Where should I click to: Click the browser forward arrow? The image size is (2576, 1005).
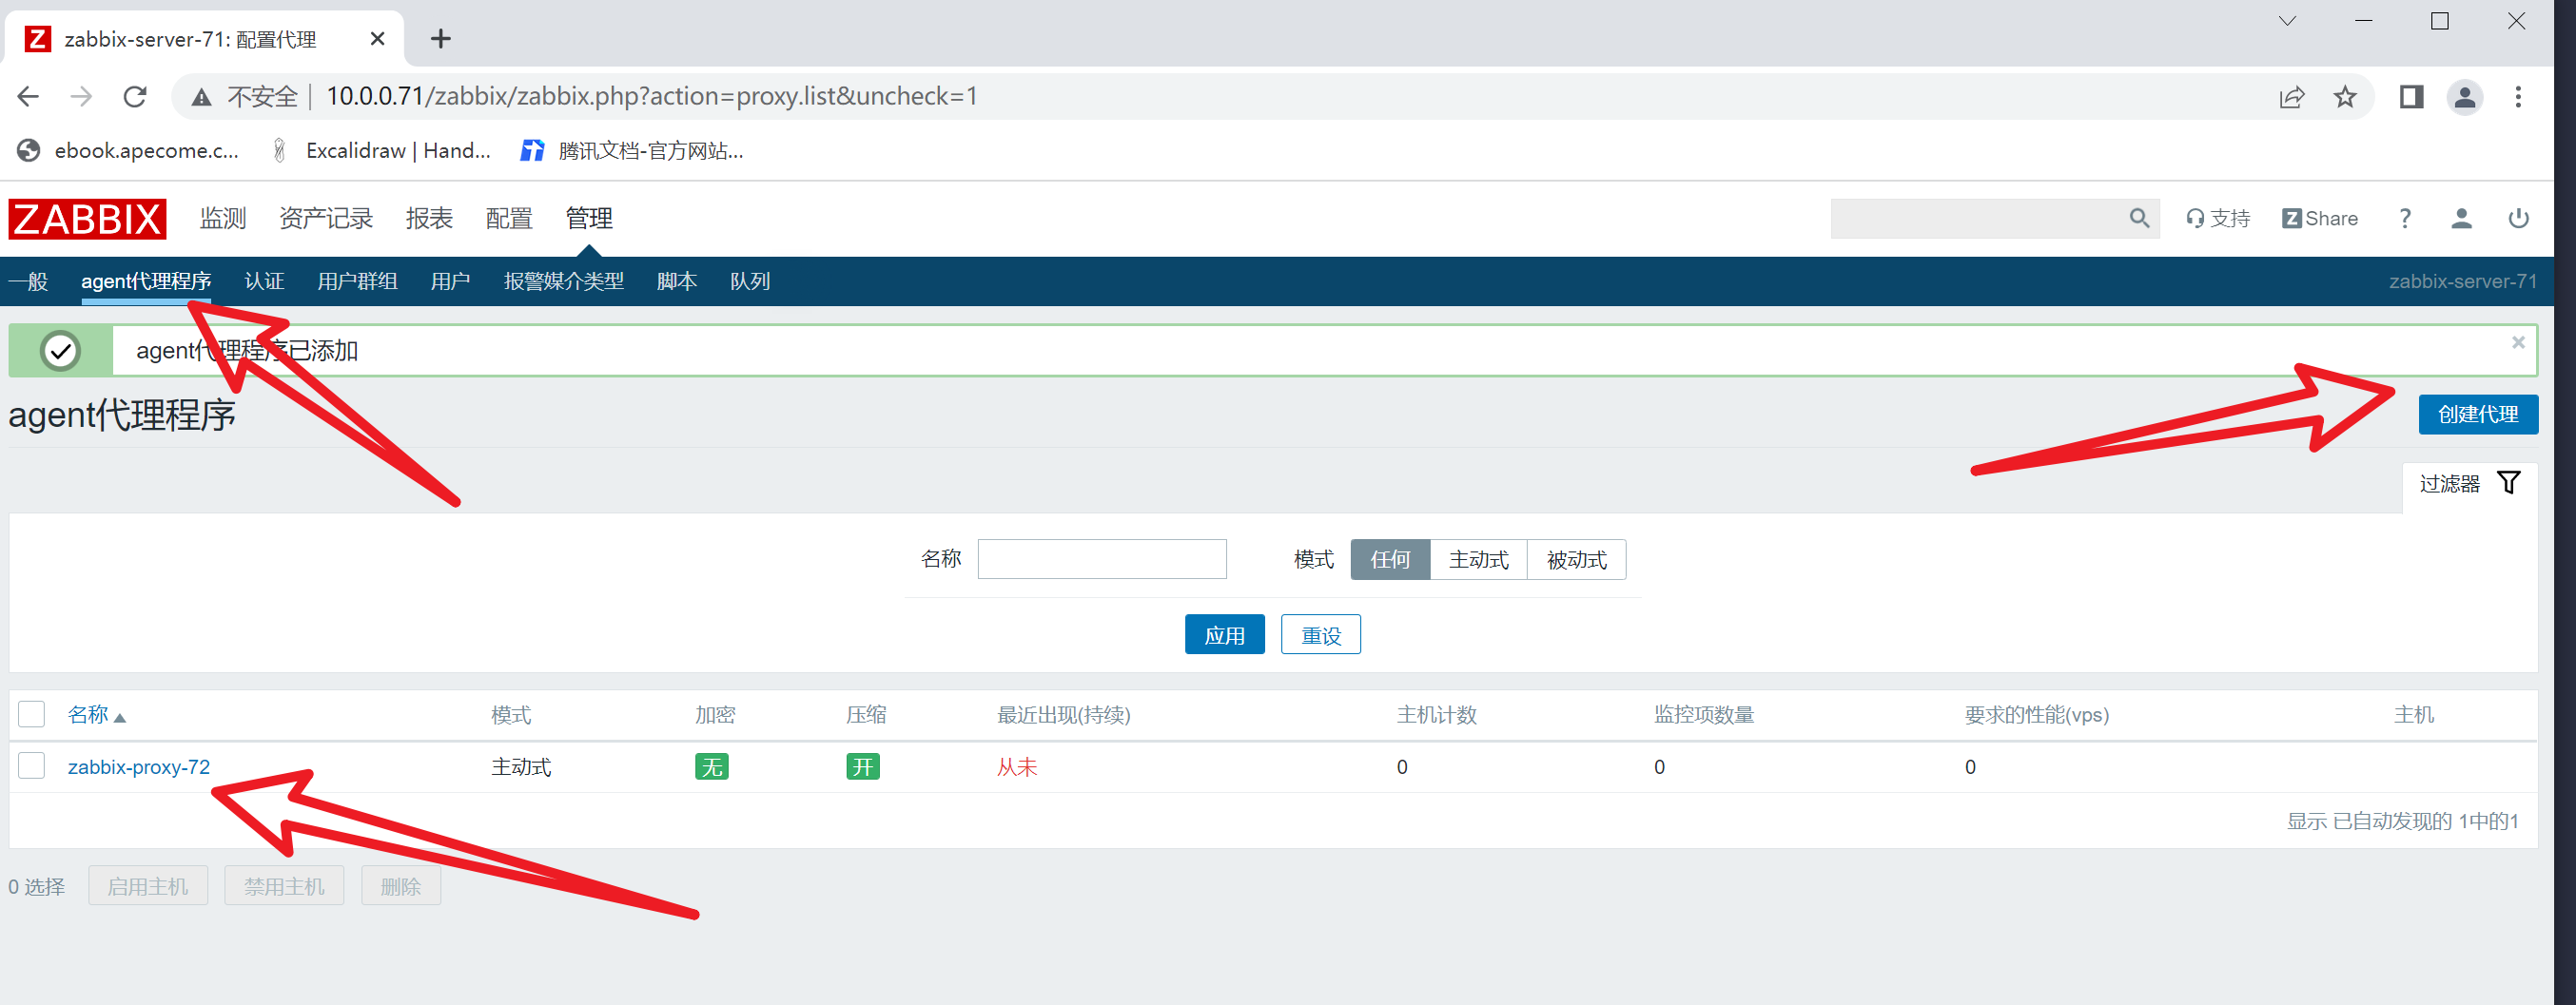[81, 96]
